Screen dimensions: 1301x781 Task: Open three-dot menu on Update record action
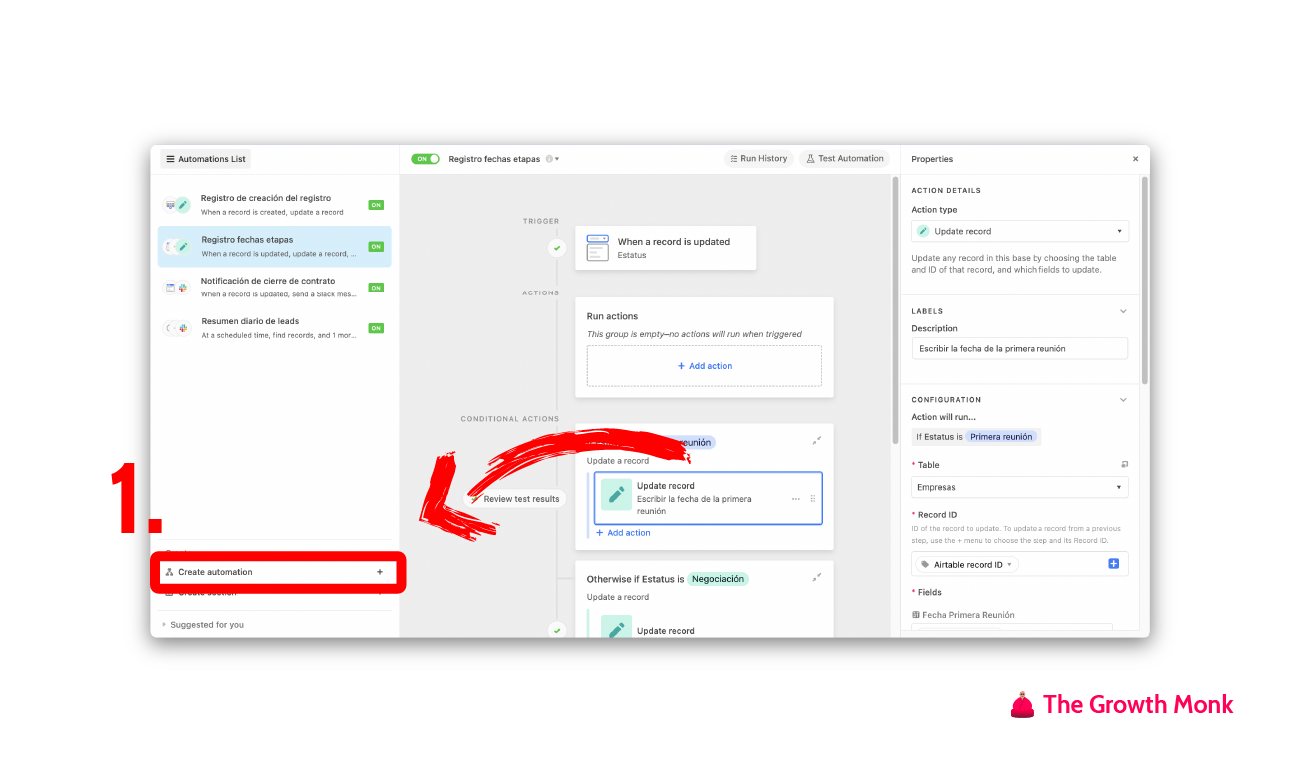pyautogui.click(x=796, y=499)
